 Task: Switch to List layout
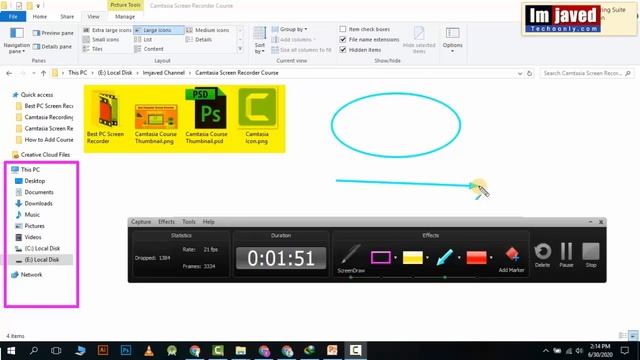tap(143, 40)
